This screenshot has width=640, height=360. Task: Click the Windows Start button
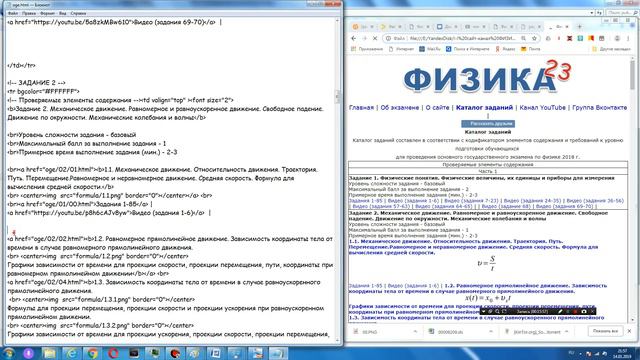click(8, 353)
